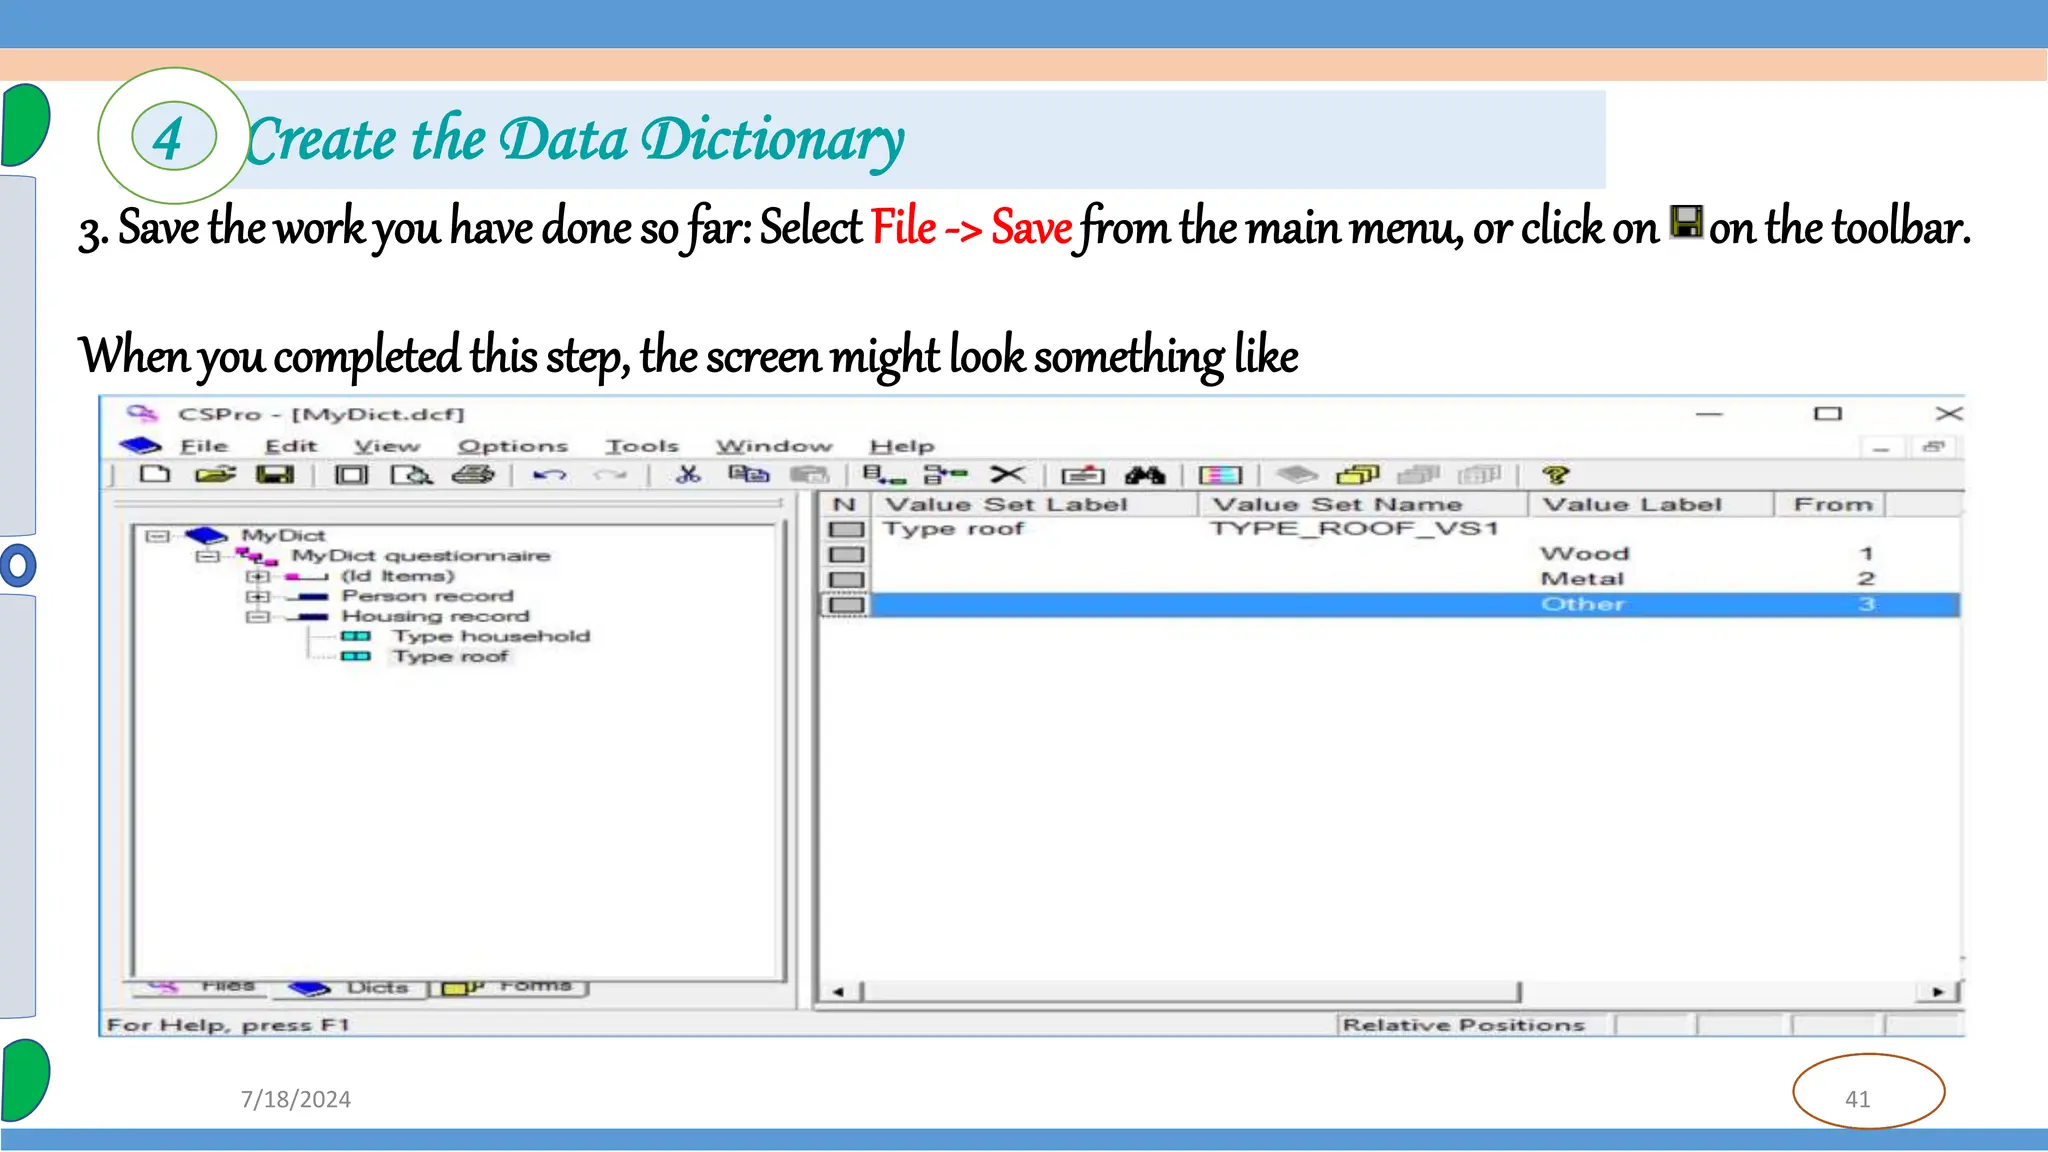Click the Print Preview magnifier icon
The image size is (2048, 1152).
coord(411,474)
